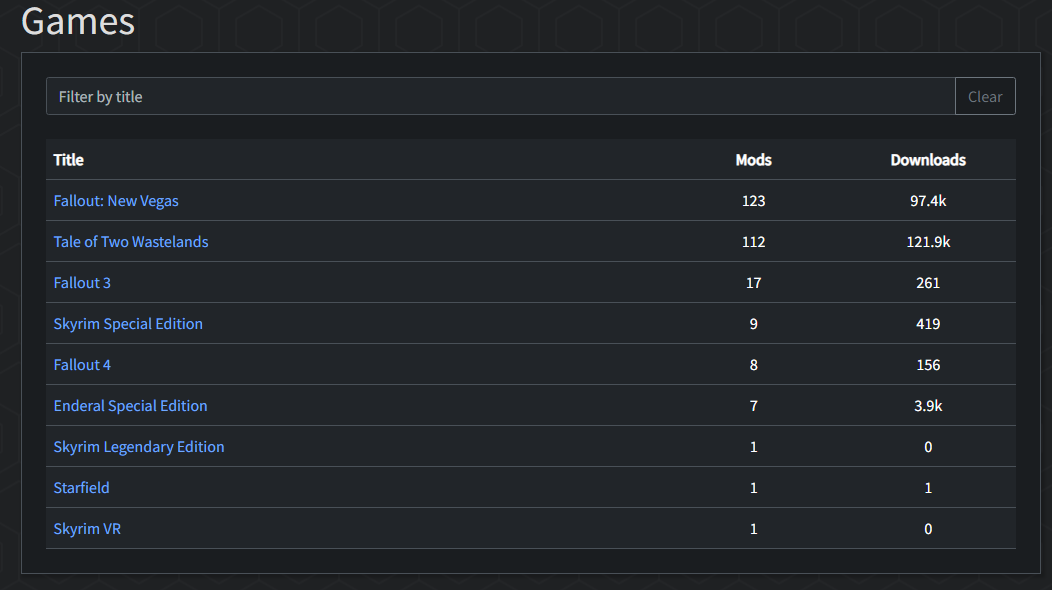
Task: Click the Filter by title input field
Action: pos(501,97)
